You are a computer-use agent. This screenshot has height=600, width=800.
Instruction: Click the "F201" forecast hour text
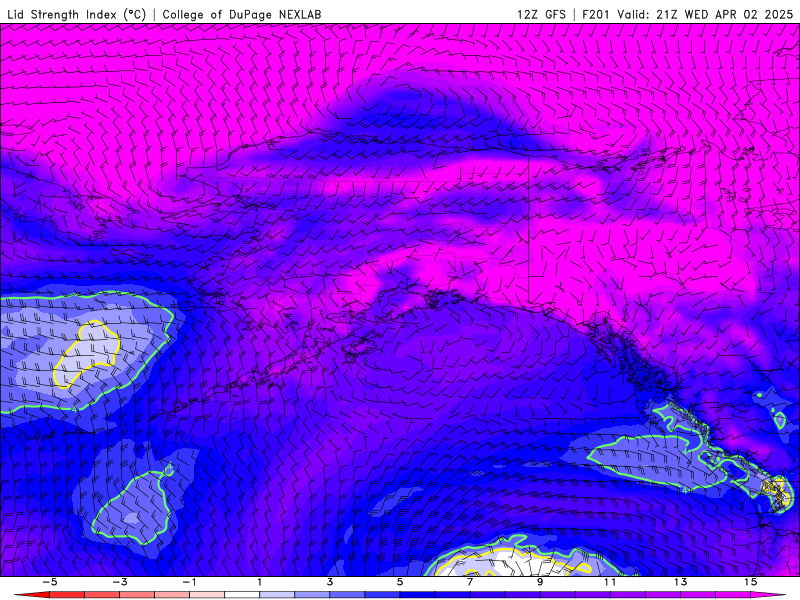point(595,14)
